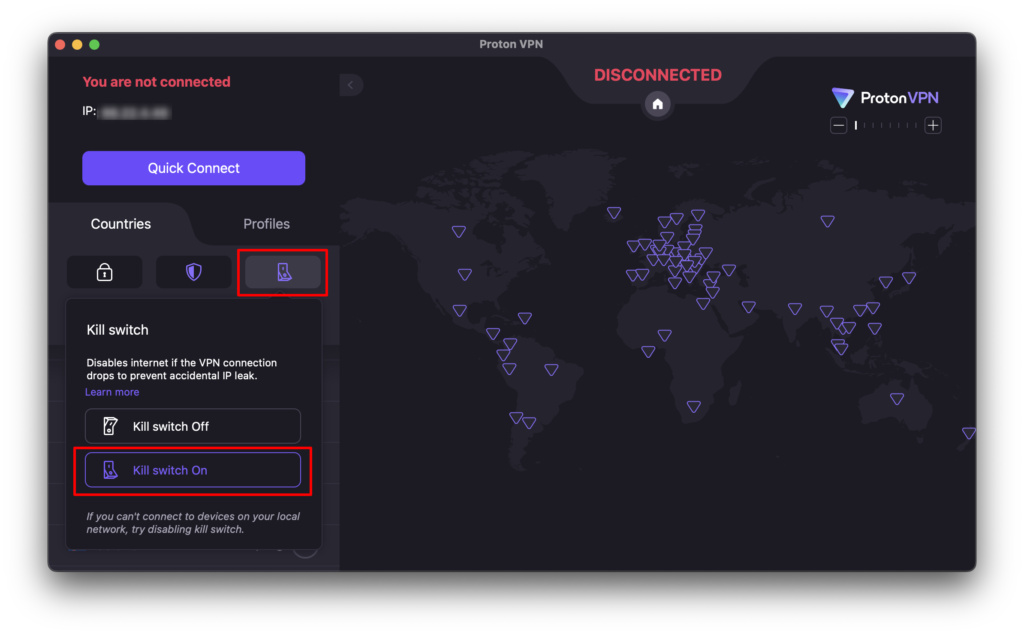Image resolution: width=1024 pixels, height=635 pixels.
Task: Click the Kill switch heading text
Action: [x=118, y=330]
